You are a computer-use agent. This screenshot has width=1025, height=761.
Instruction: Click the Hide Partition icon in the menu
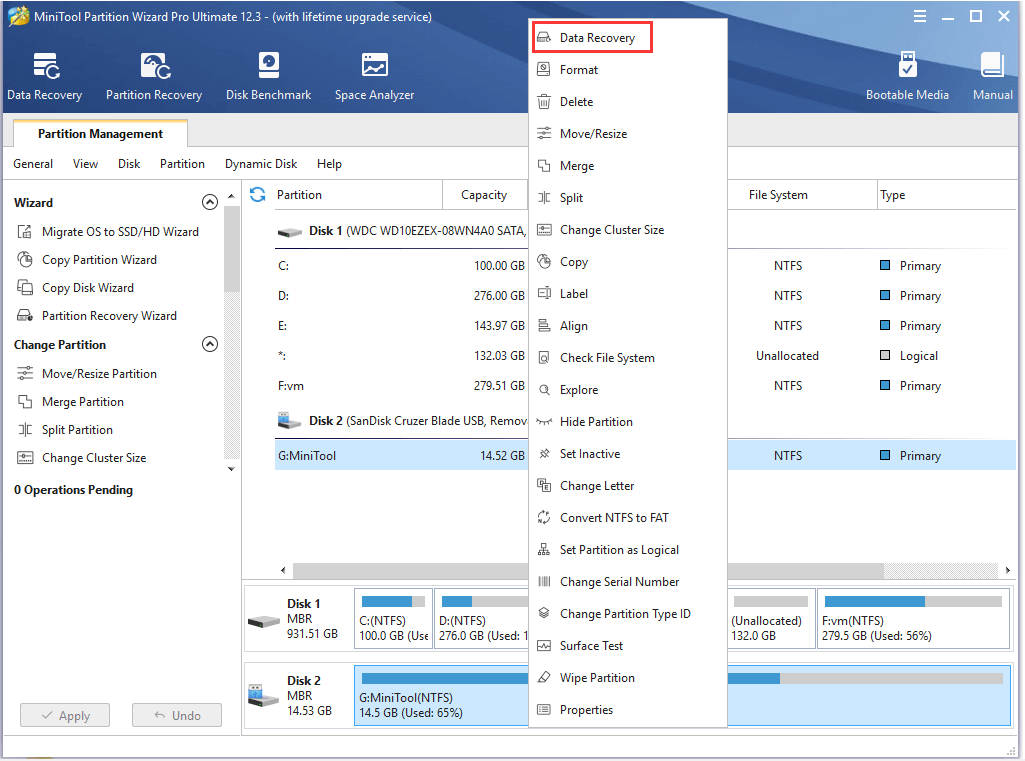(x=544, y=422)
